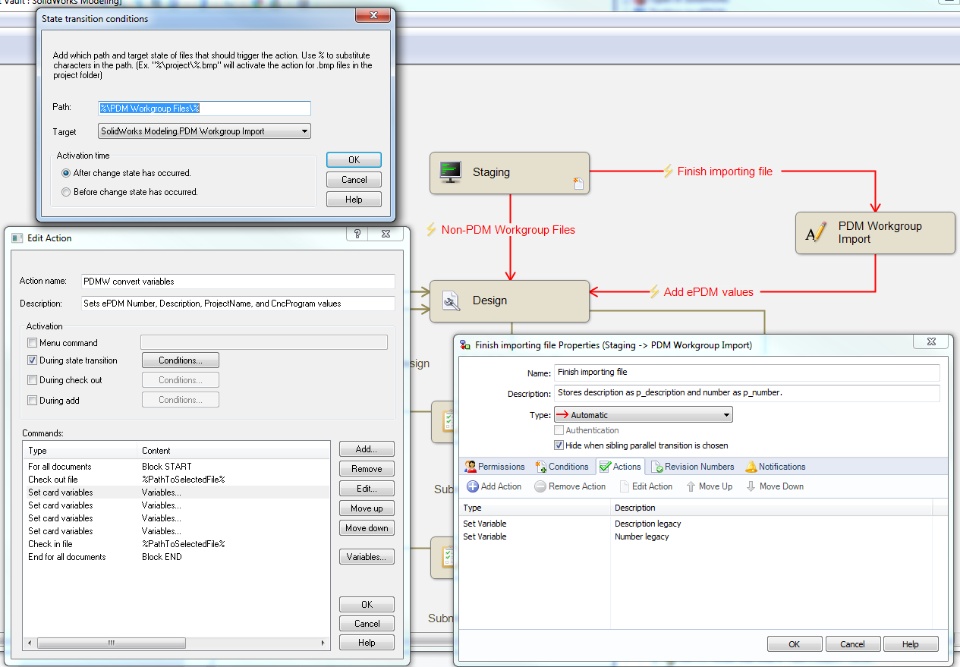The image size is (960, 667).
Task: Switch to the Conditions tab
Action: click(x=562, y=467)
